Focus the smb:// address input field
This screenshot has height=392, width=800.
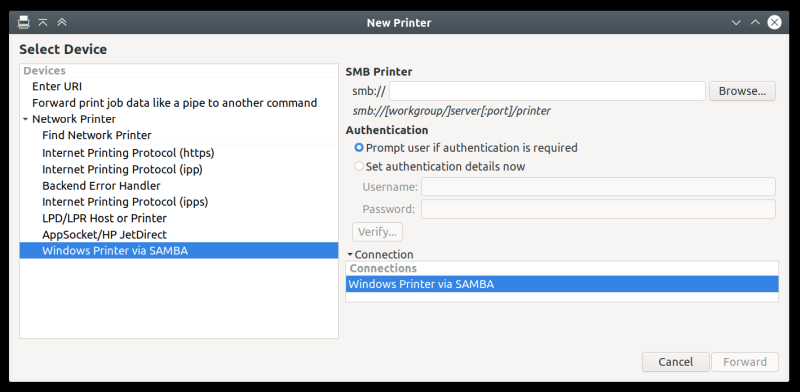547,91
